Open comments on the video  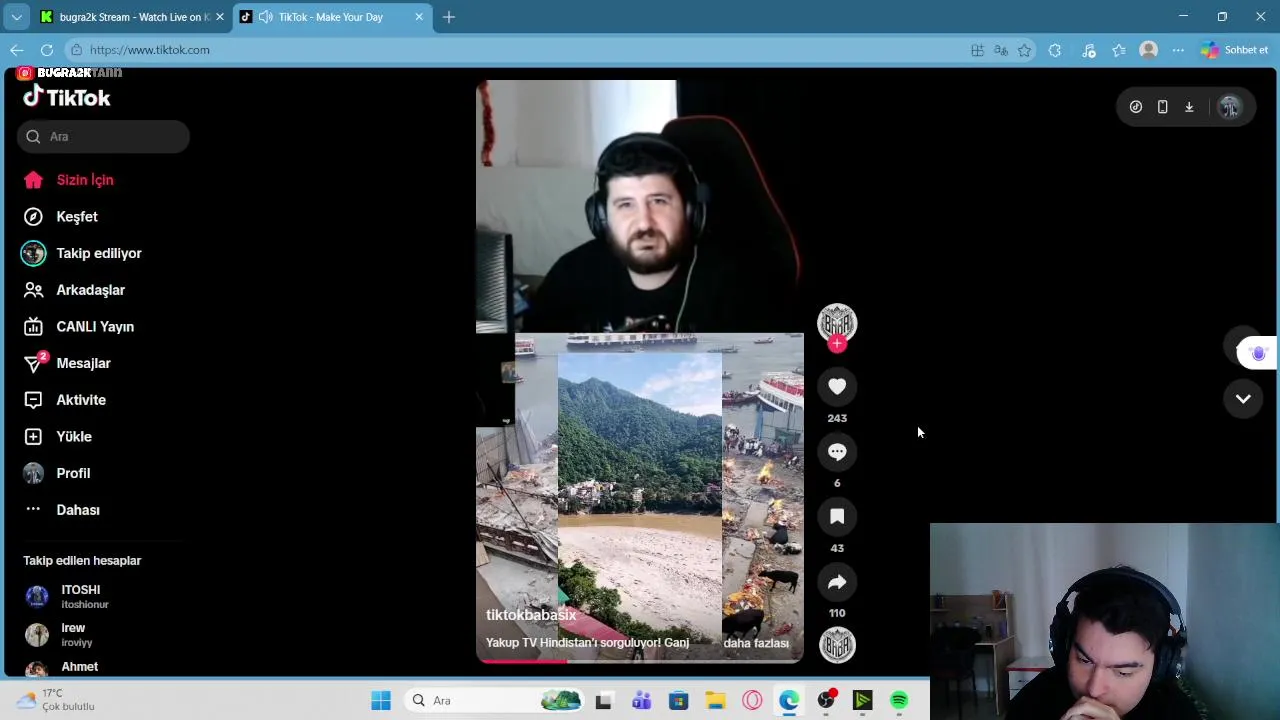(x=837, y=452)
